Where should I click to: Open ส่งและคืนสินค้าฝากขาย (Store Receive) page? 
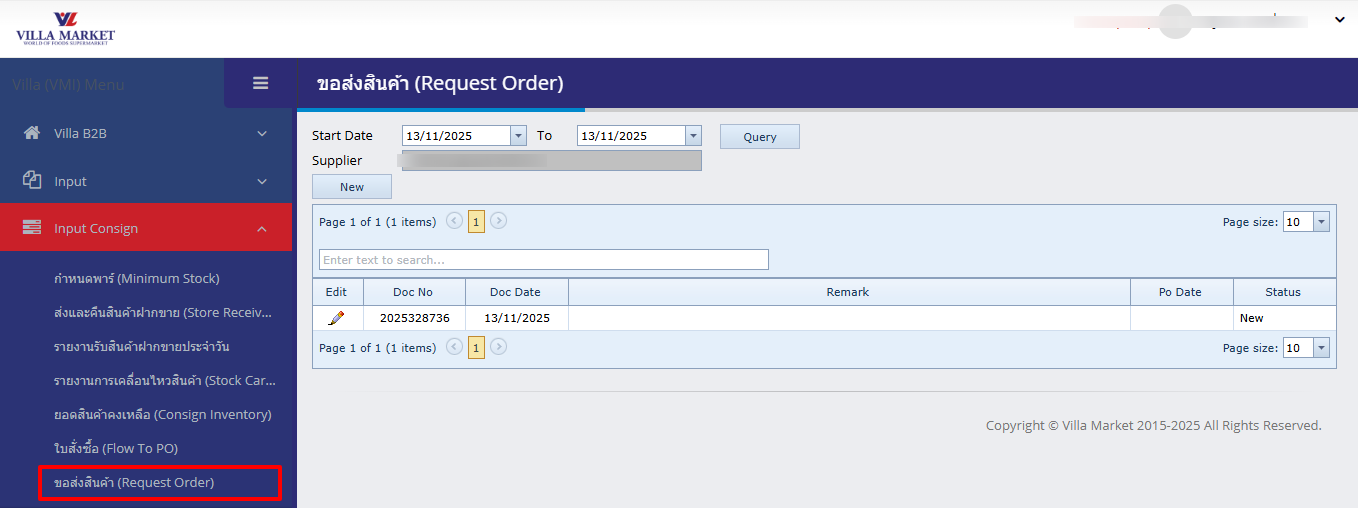(165, 312)
